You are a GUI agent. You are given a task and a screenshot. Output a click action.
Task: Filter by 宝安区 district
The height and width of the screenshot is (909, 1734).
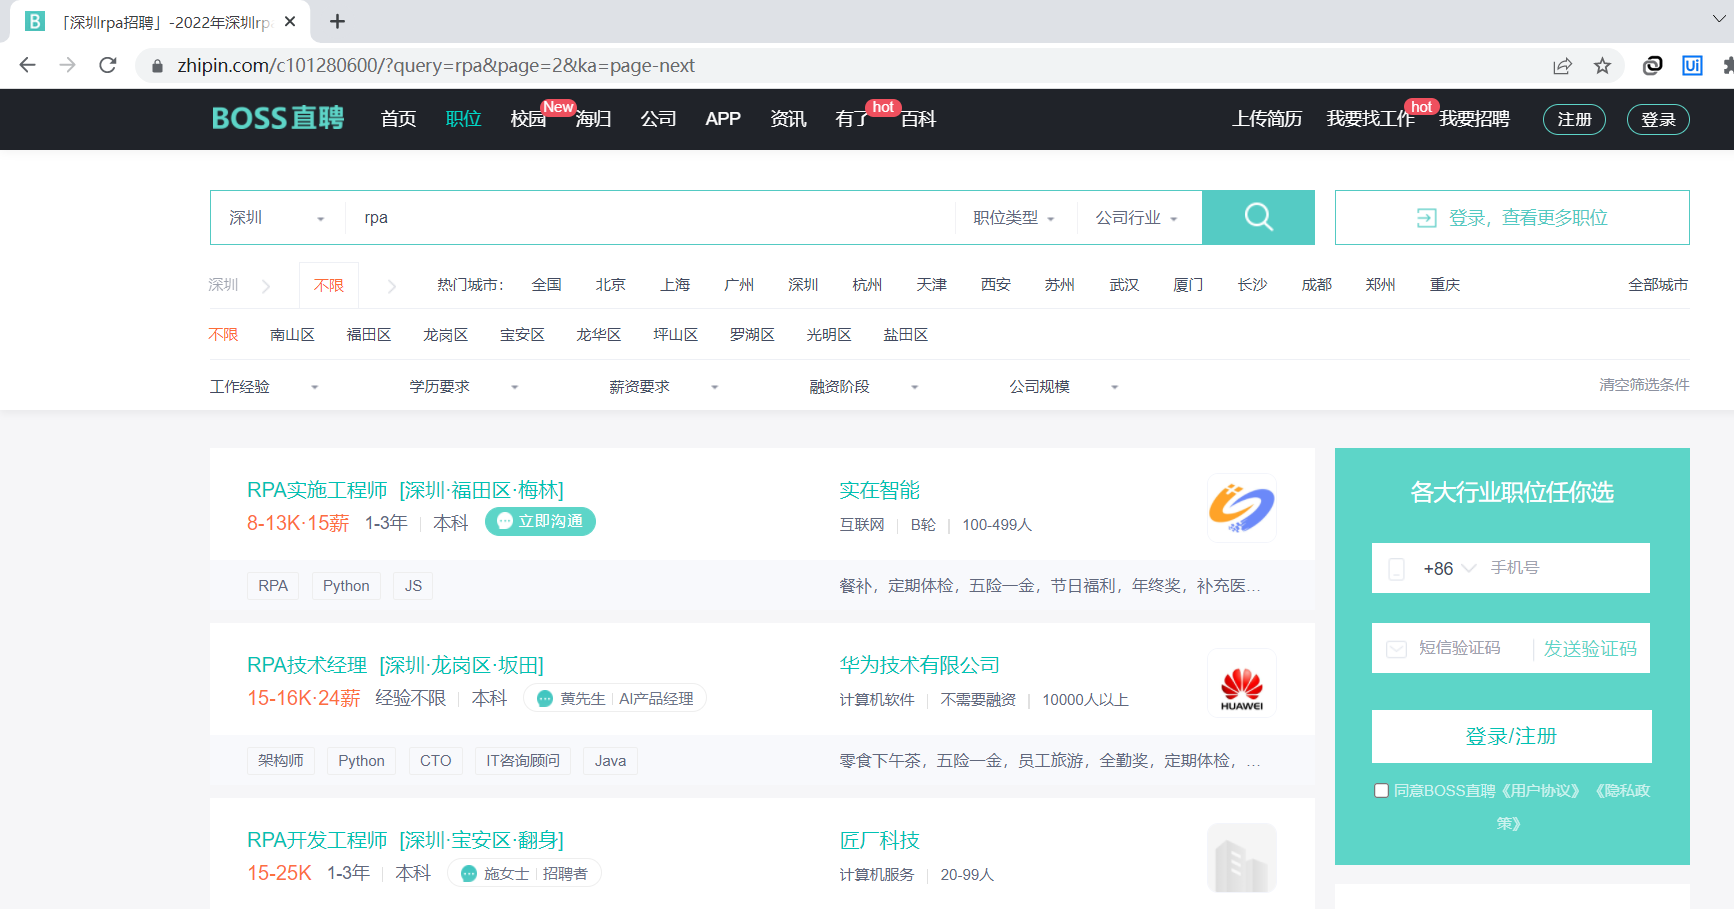[522, 335]
